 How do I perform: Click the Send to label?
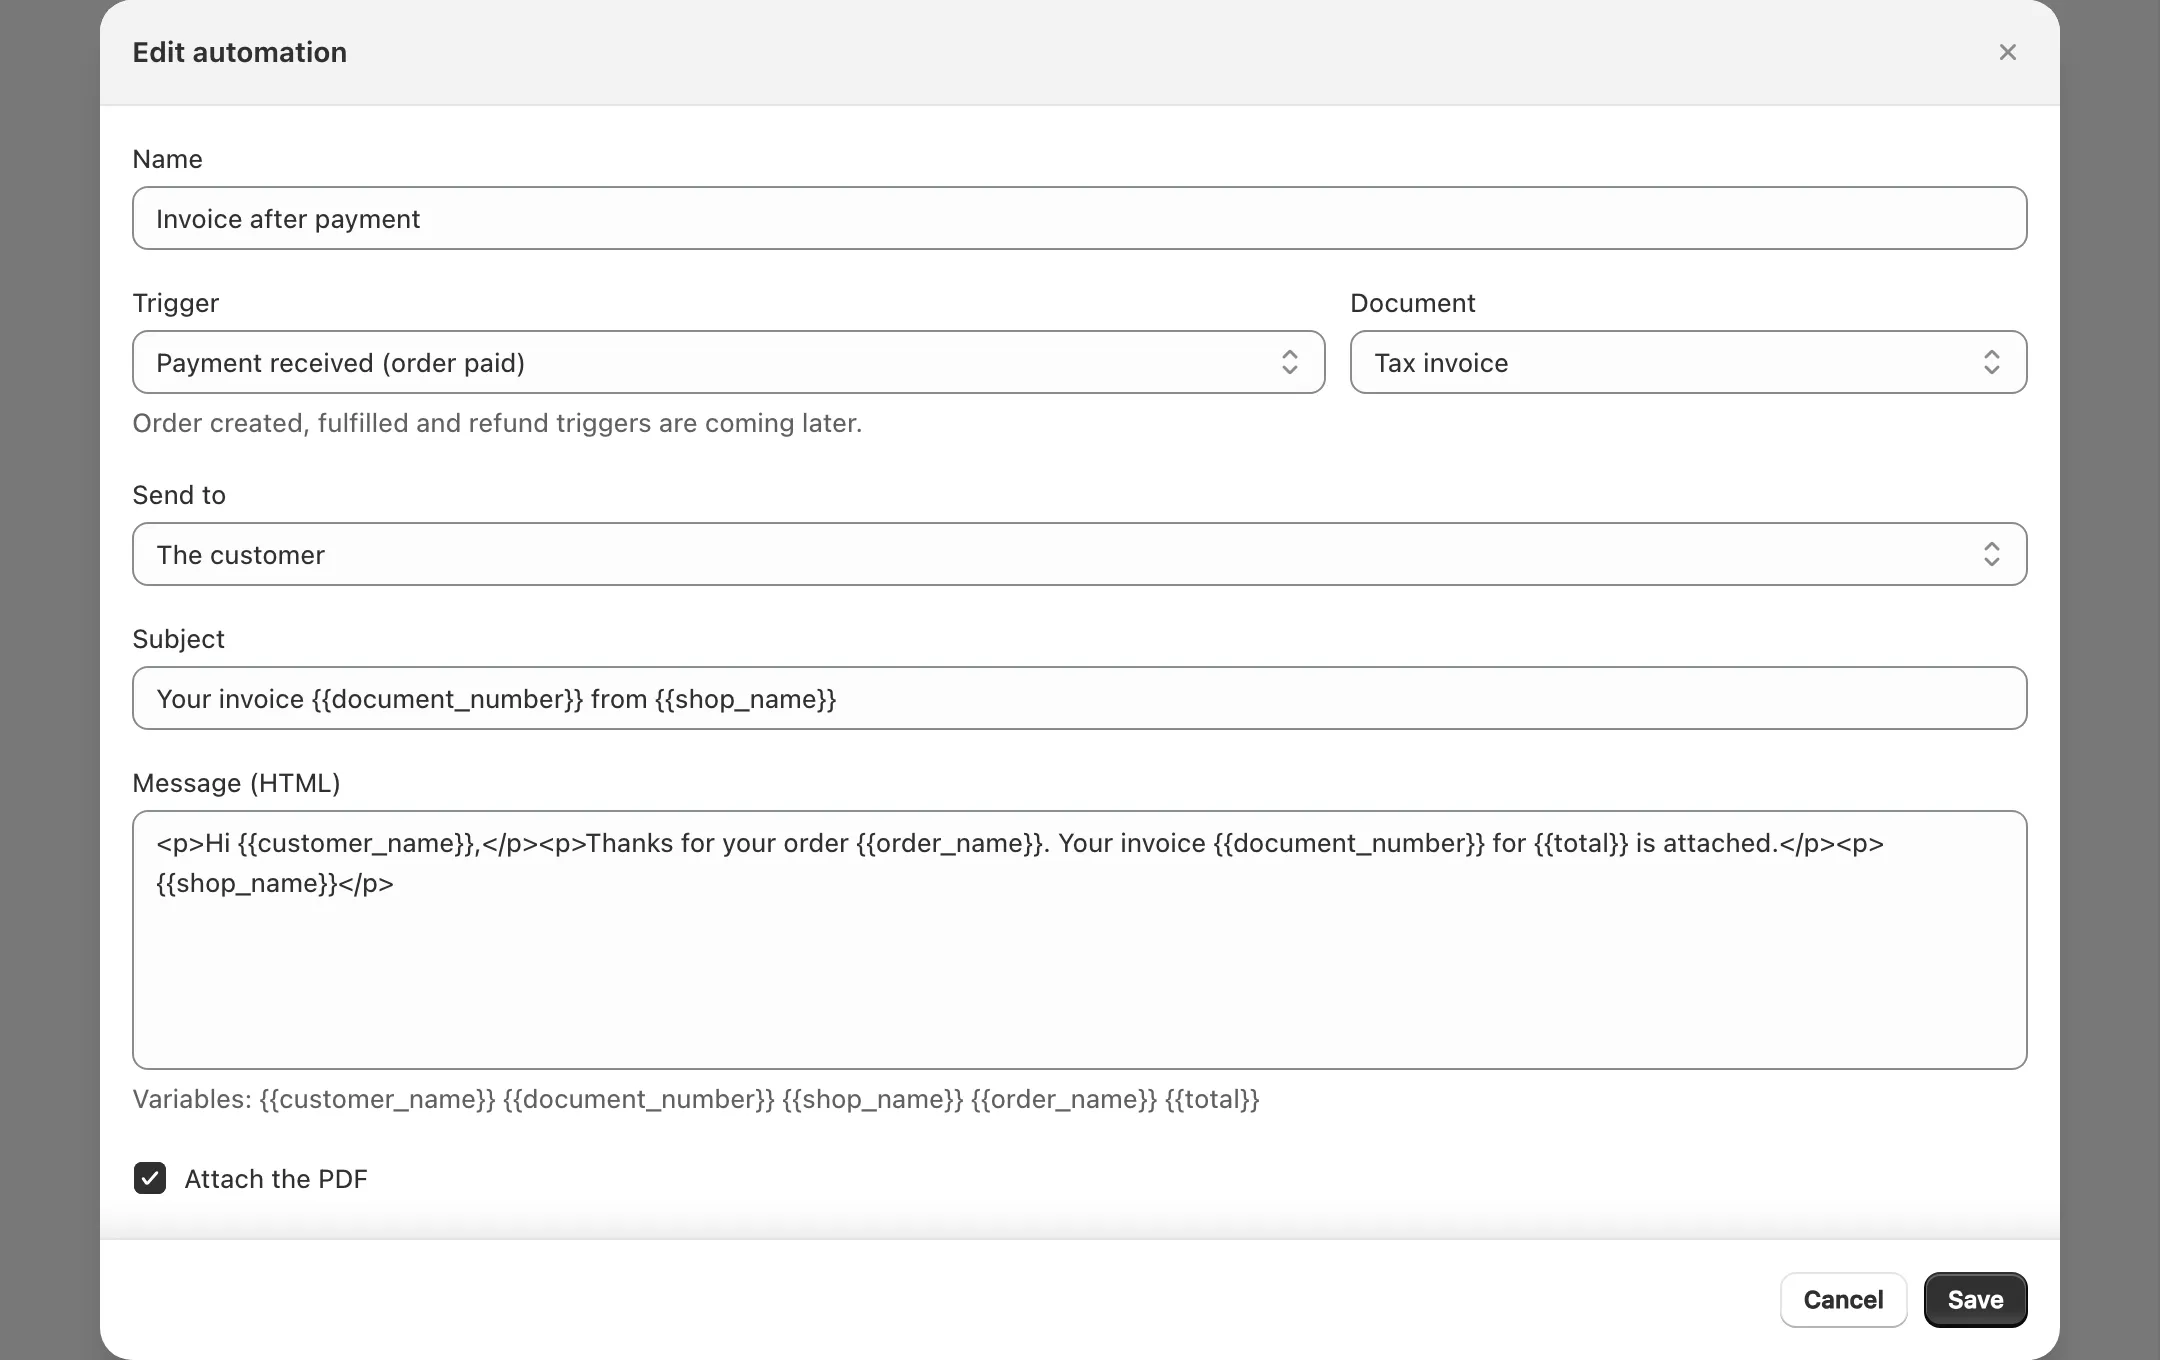pos(179,495)
